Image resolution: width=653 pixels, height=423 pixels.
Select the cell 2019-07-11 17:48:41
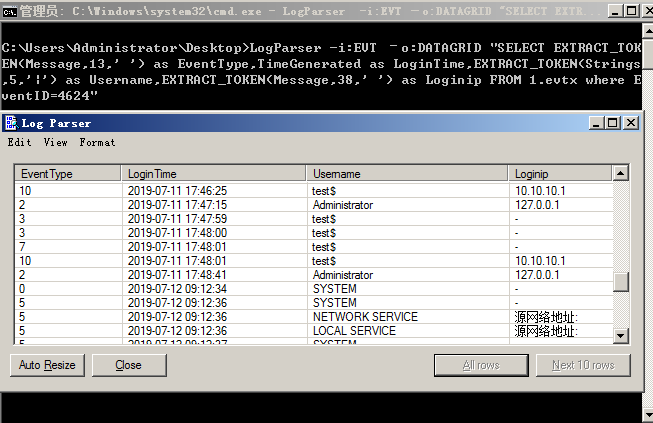coord(214,275)
